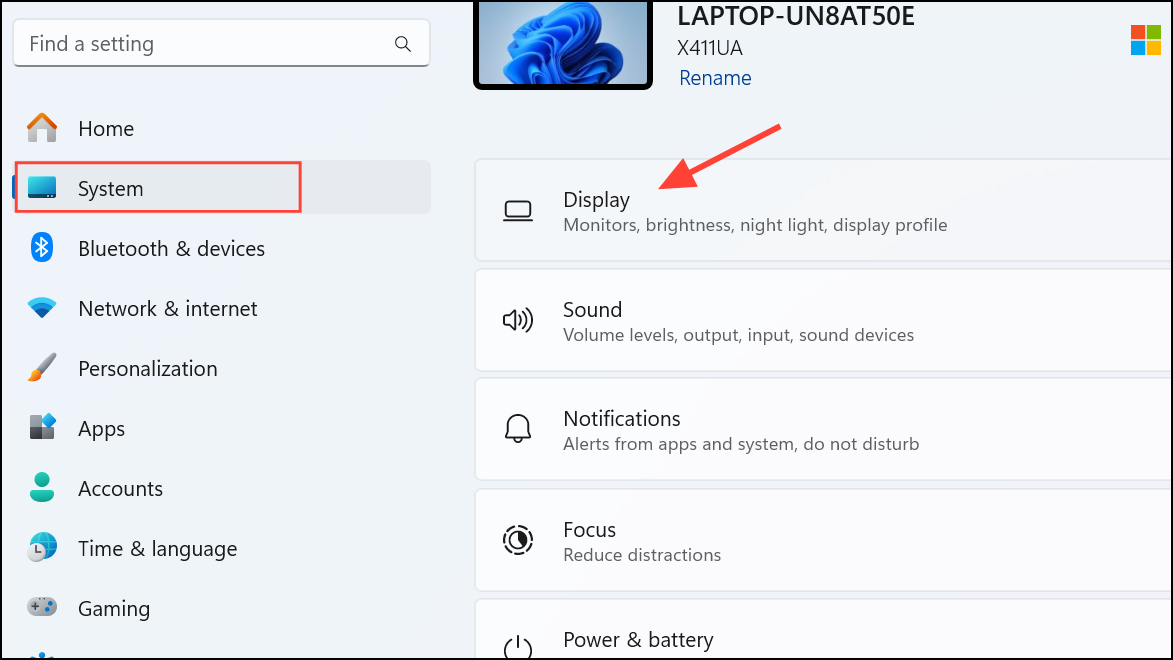
Task: Click the LAPTOP-UN8AT50E device name
Action: coord(796,16)
